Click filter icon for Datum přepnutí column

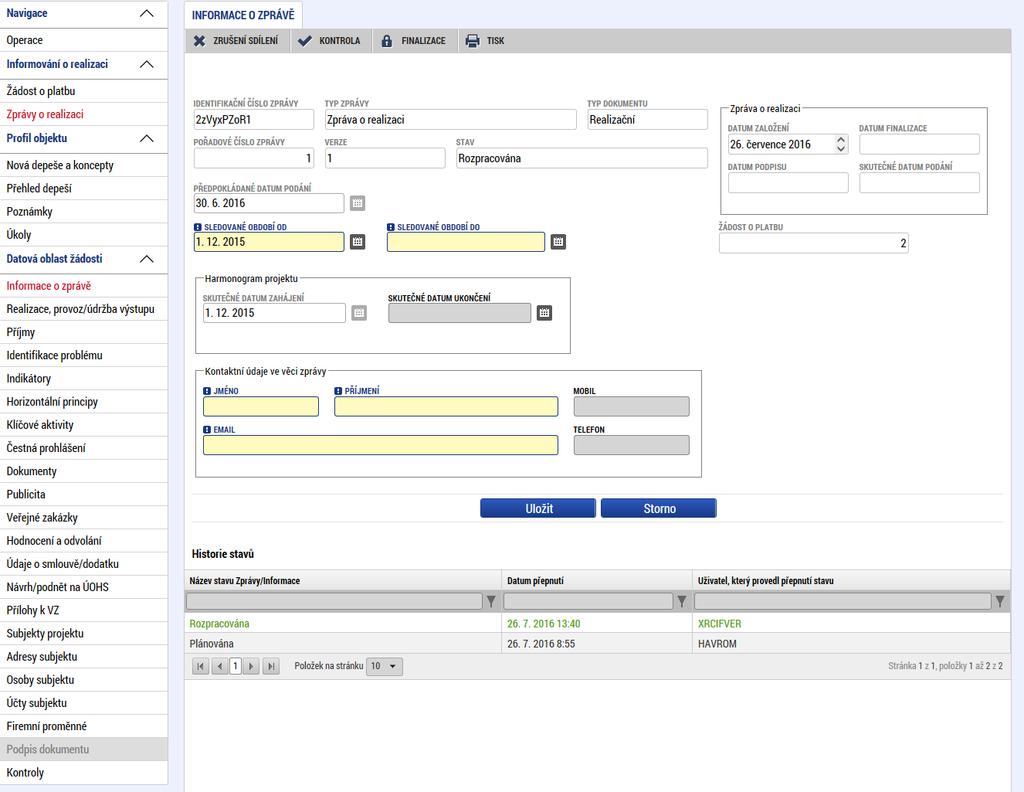pos(682,601)
